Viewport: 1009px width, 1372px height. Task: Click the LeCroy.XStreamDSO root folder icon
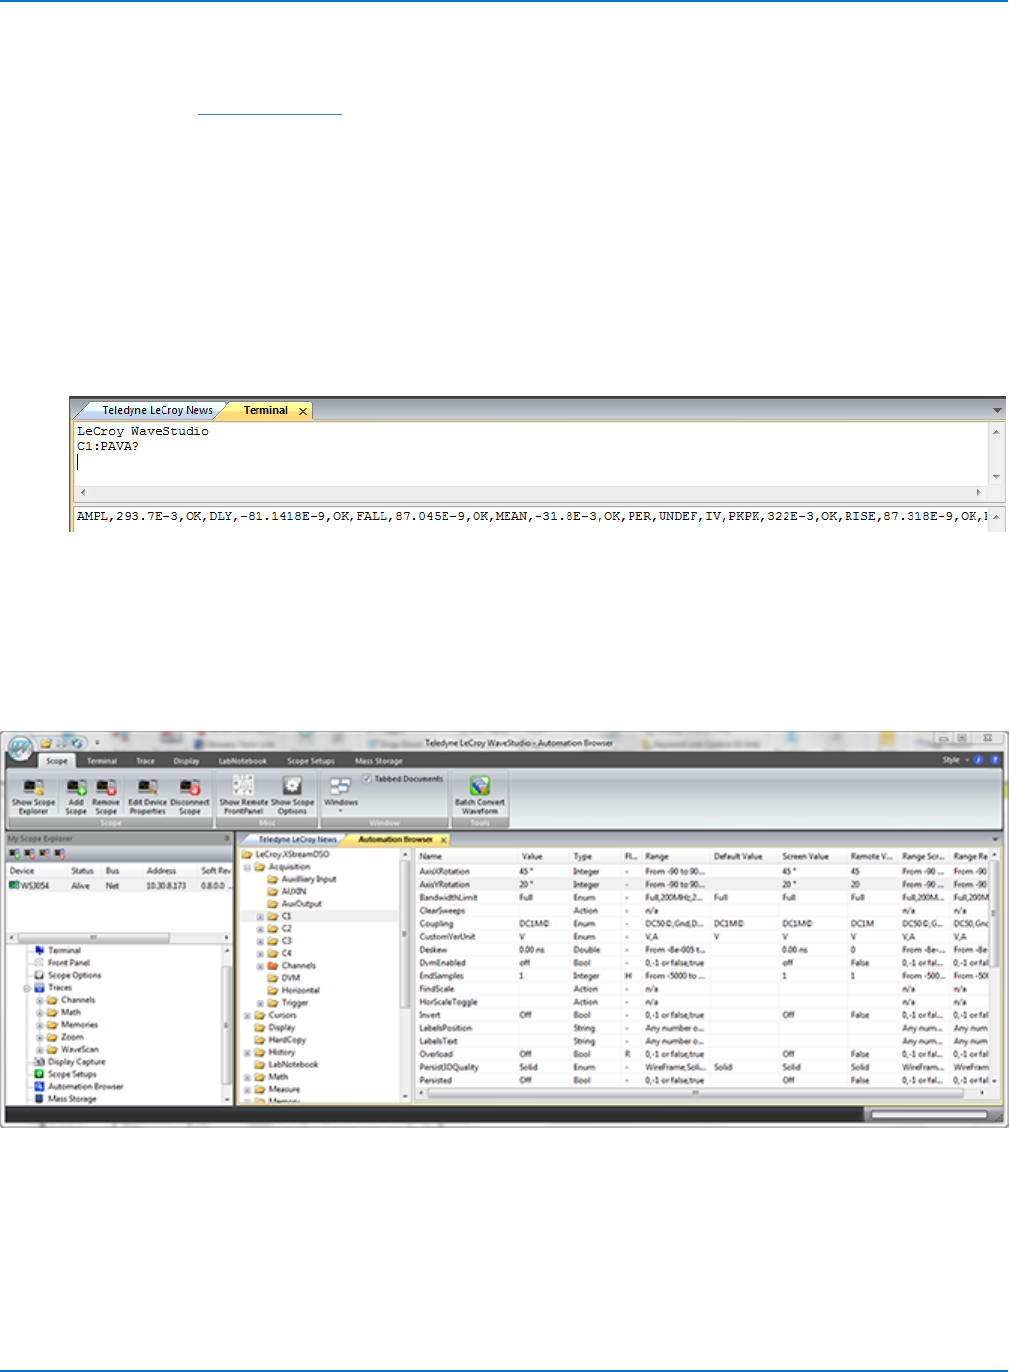pyautogui.click(x=247, y=855)
